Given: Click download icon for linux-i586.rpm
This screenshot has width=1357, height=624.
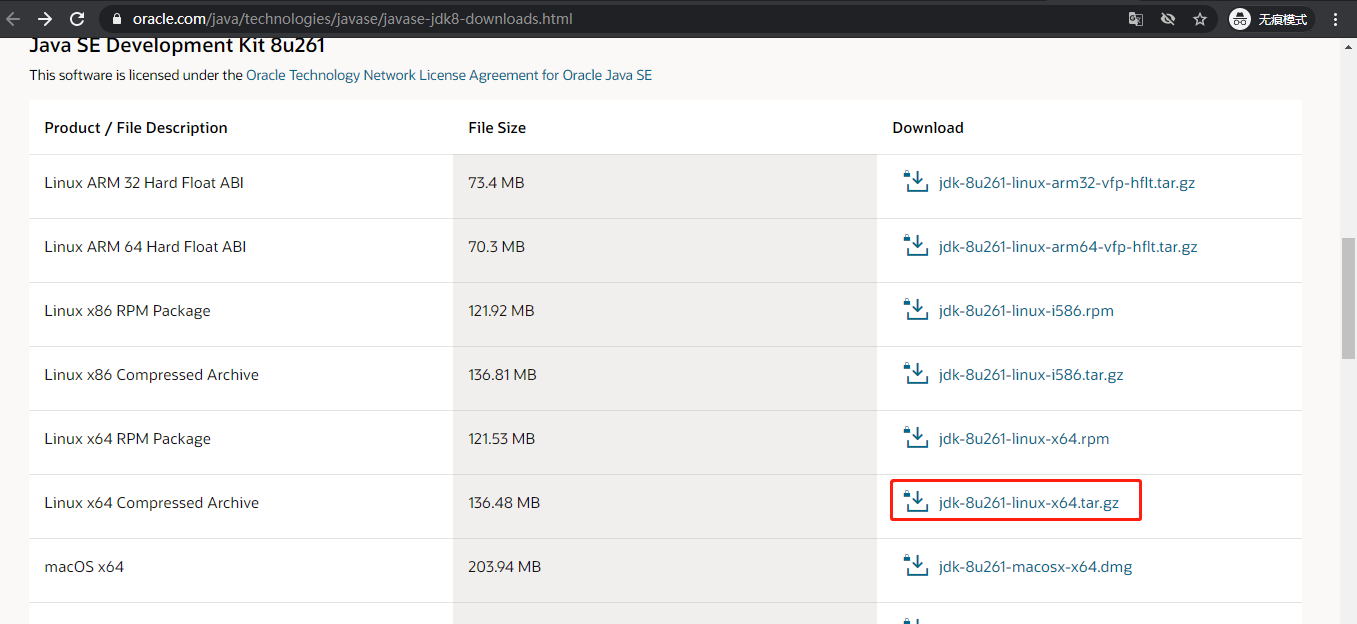Looking at the screenshot, I should [916, 310].
